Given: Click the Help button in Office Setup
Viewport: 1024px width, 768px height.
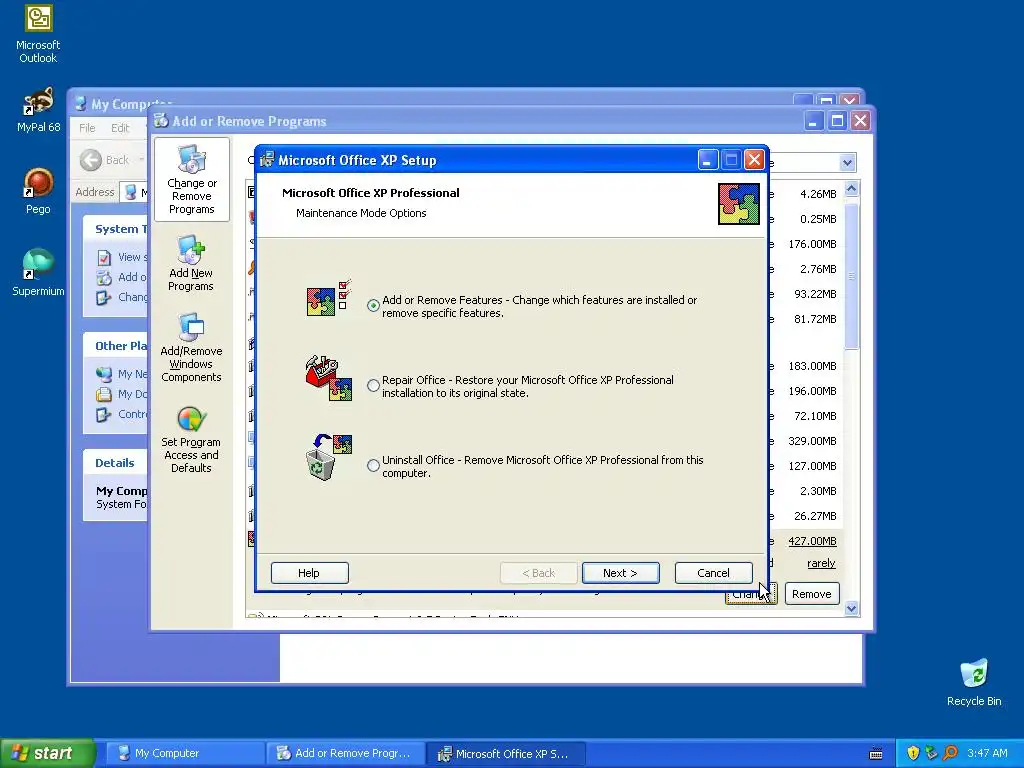Looking at the screenshot, I should pos(310,573).
